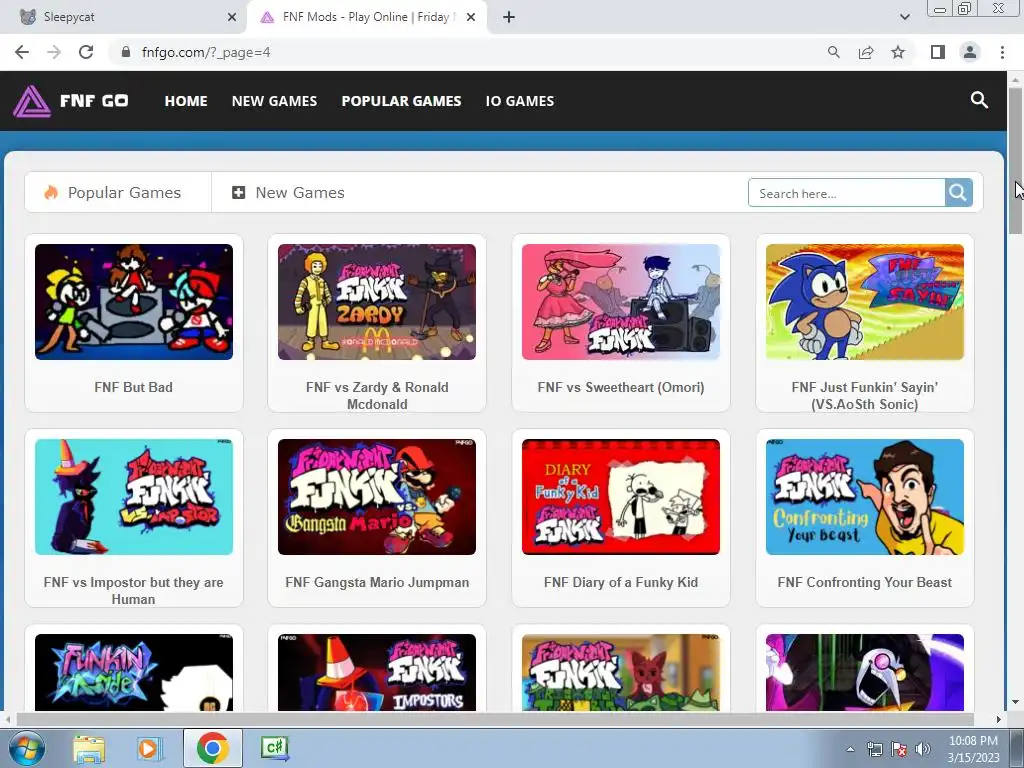Close the Sleepycat tab
This screenshot has width=1024, height=768.
(232, 18)
